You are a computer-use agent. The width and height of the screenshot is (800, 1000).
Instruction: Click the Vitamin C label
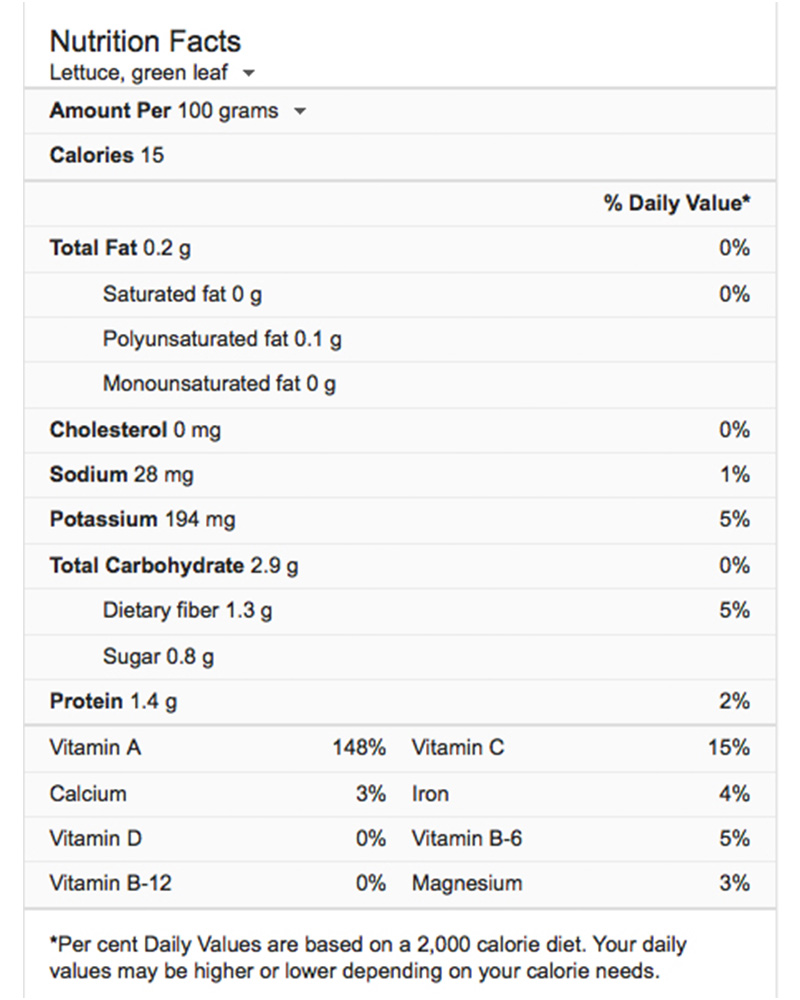click(x=458, y=748)
